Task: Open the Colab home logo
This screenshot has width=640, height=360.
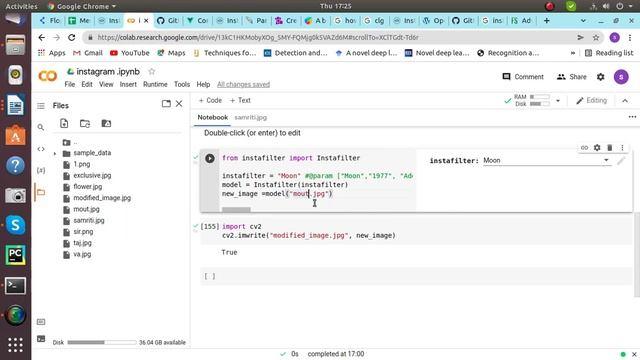Action: (48, 76)
